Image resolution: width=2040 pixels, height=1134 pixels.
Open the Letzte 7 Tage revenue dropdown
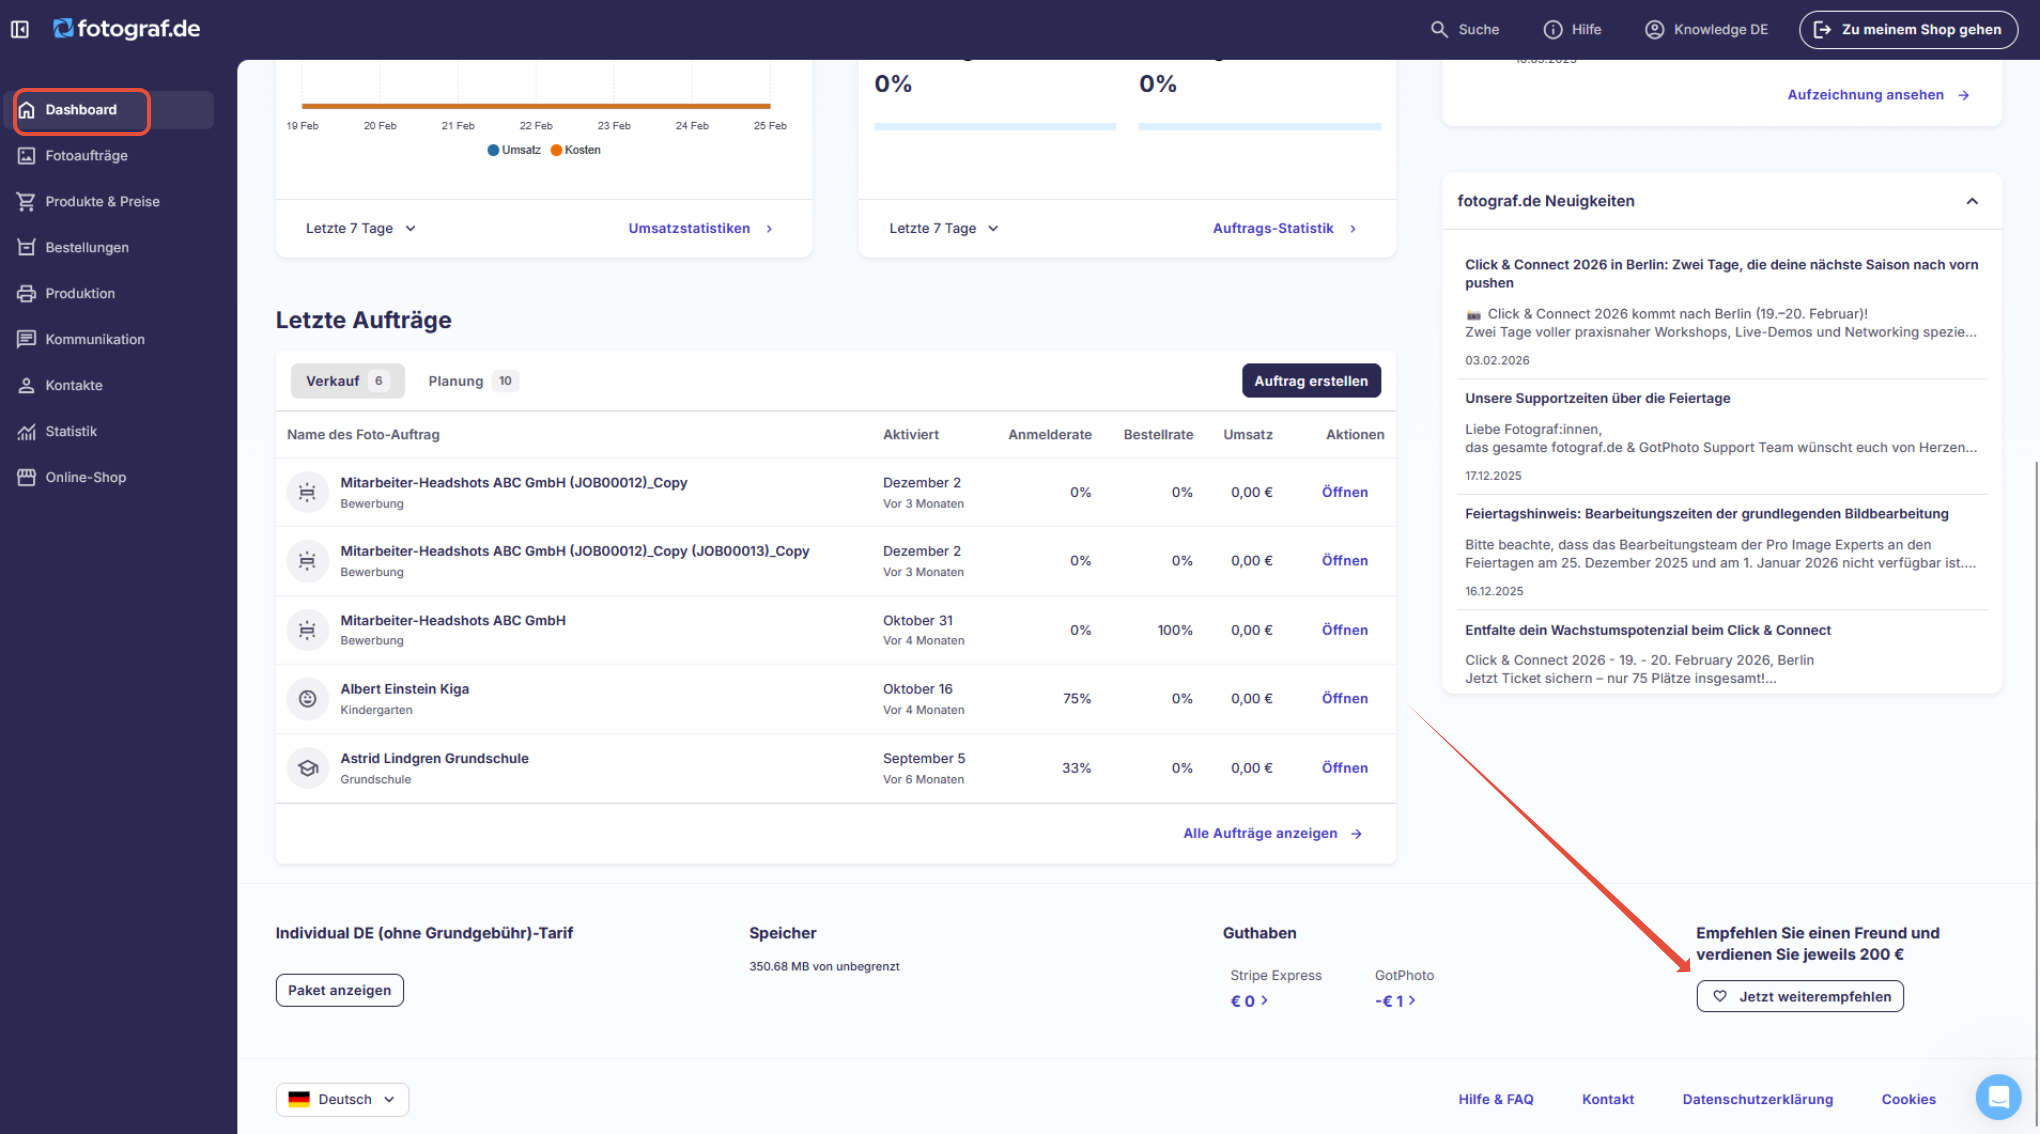click(360, 228)
